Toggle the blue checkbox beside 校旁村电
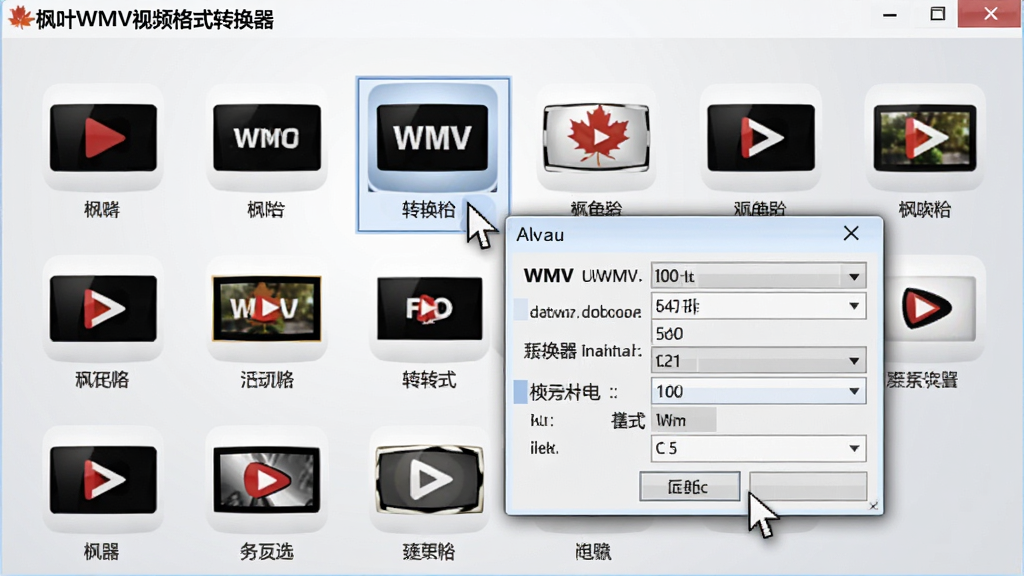Image resolution: width=1024 pixels, height=576 pixels. (x=520, y=392)
